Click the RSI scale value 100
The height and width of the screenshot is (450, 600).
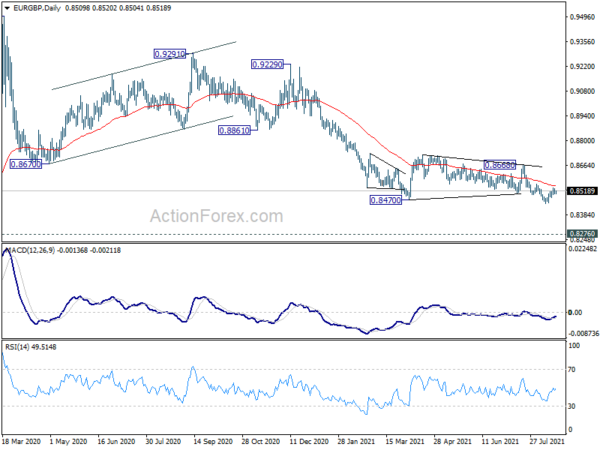(574, 346)
